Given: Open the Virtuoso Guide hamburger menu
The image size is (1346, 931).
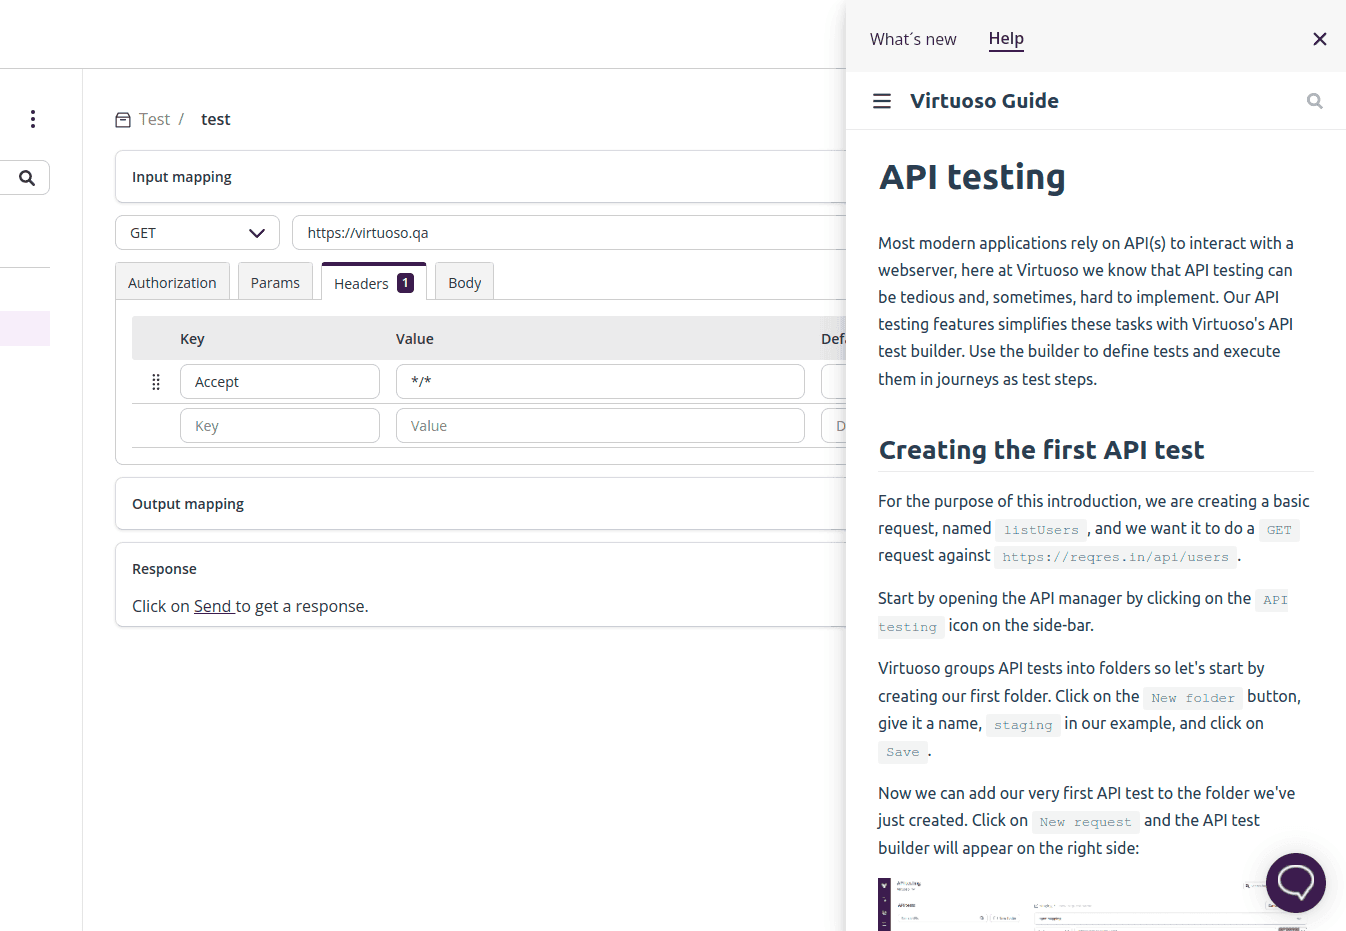Looking at the screenshot, I should 881,101.
